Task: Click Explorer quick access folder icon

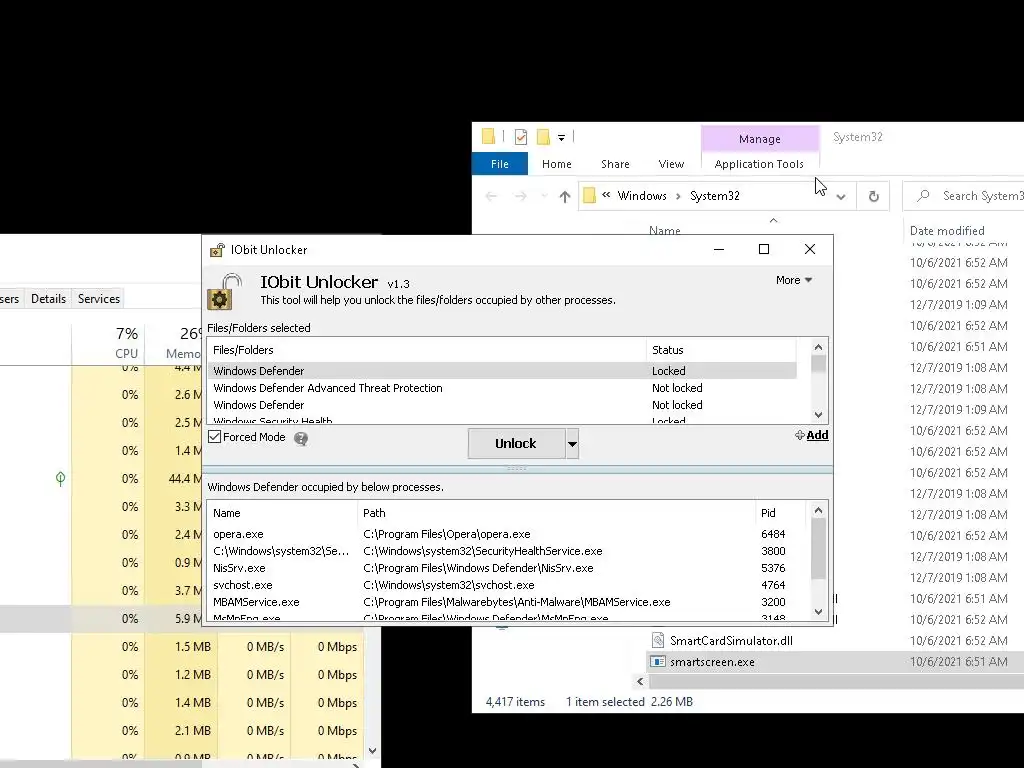Action: click(x=488, y=136)
